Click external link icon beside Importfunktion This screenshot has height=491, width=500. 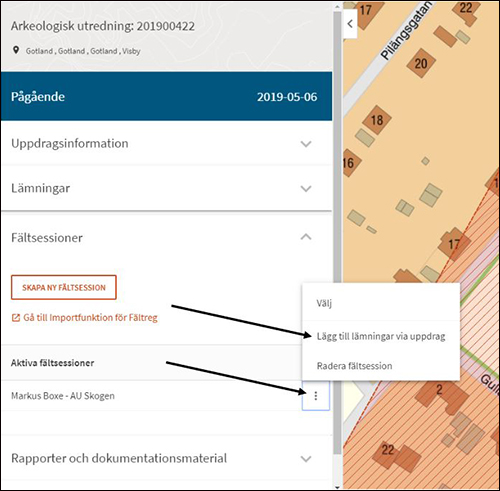click(16, 318)
